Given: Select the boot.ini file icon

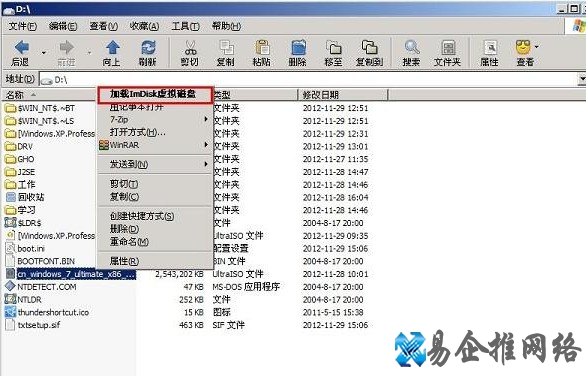Looking at the screenshot, I should [10, 248].
